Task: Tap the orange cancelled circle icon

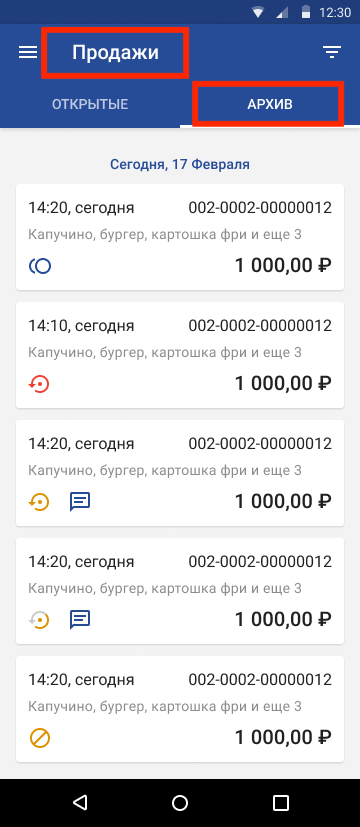Action: pyautogui.click(x=40, y=738)
